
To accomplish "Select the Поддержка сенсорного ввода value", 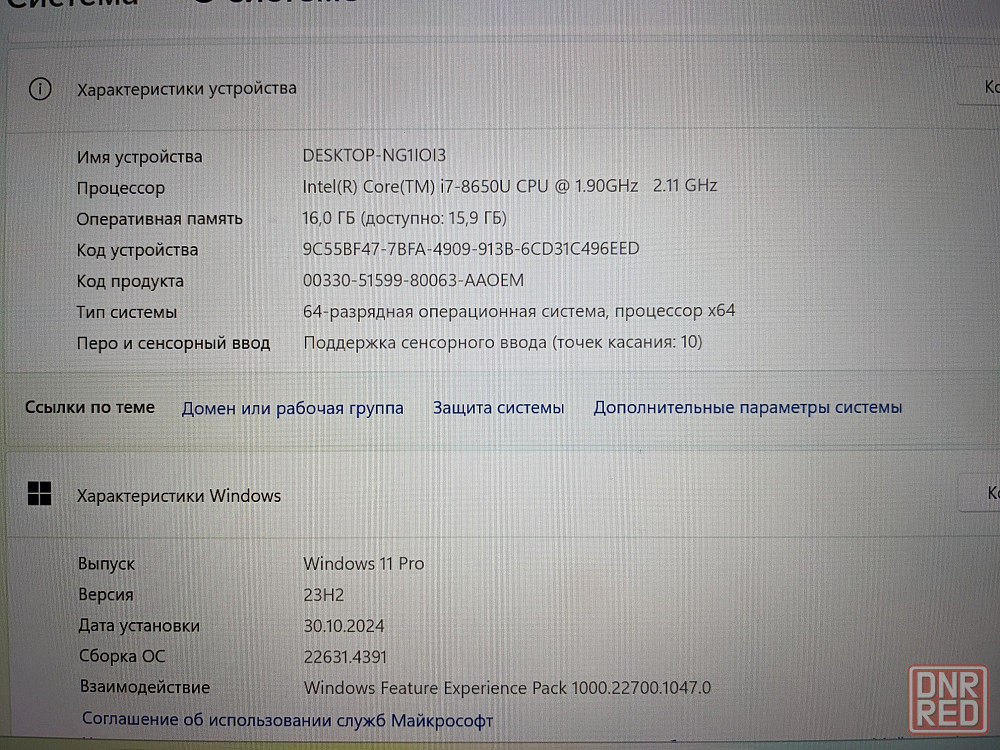I will coord(503,342).
